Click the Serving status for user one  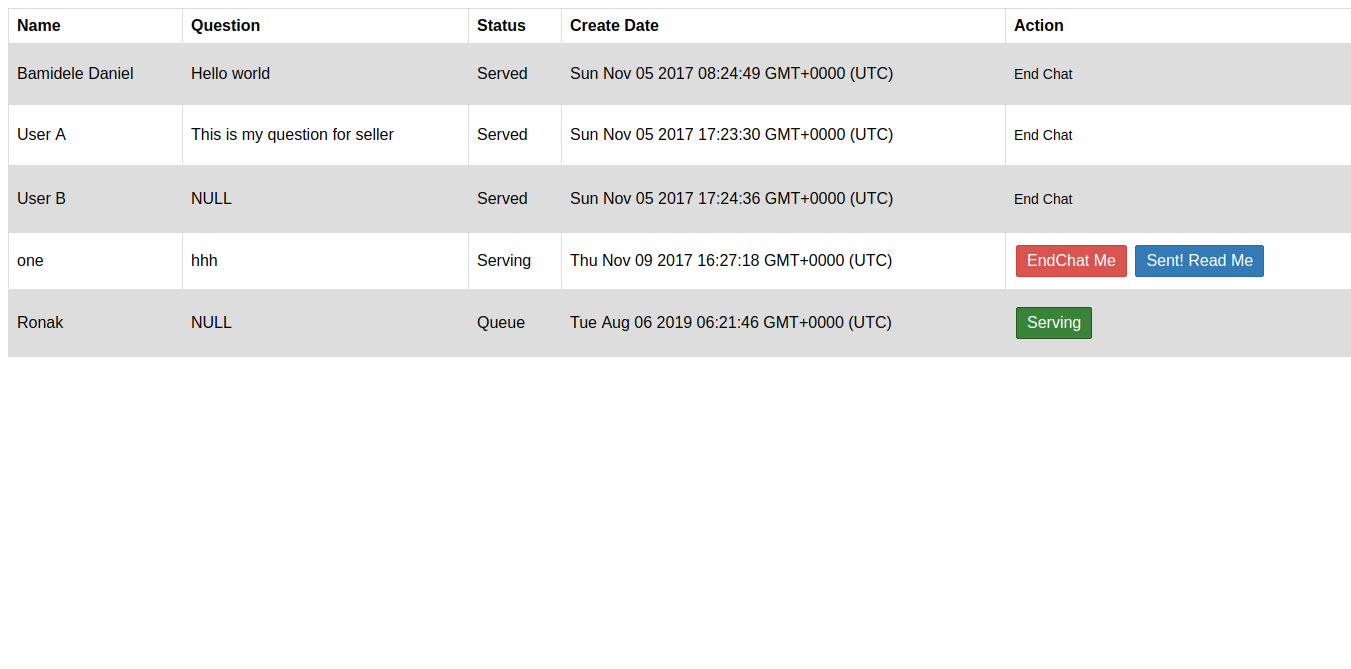[x=504, y=261]
